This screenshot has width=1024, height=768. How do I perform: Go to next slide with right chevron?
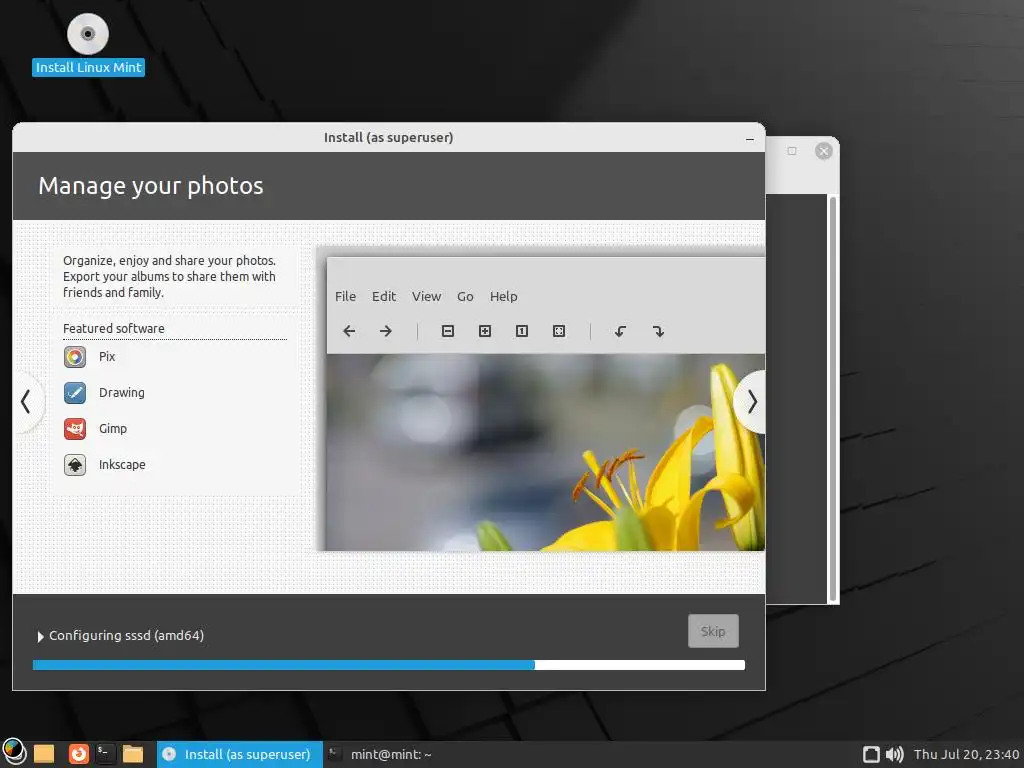pyautogui.click(x=751, y=402)
